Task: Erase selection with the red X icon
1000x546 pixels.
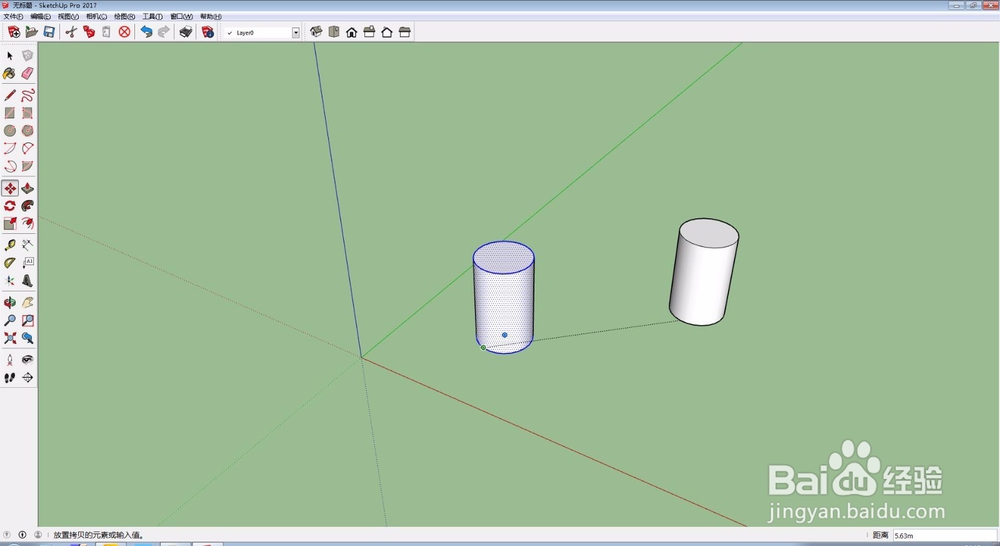Action: (124, 32)
